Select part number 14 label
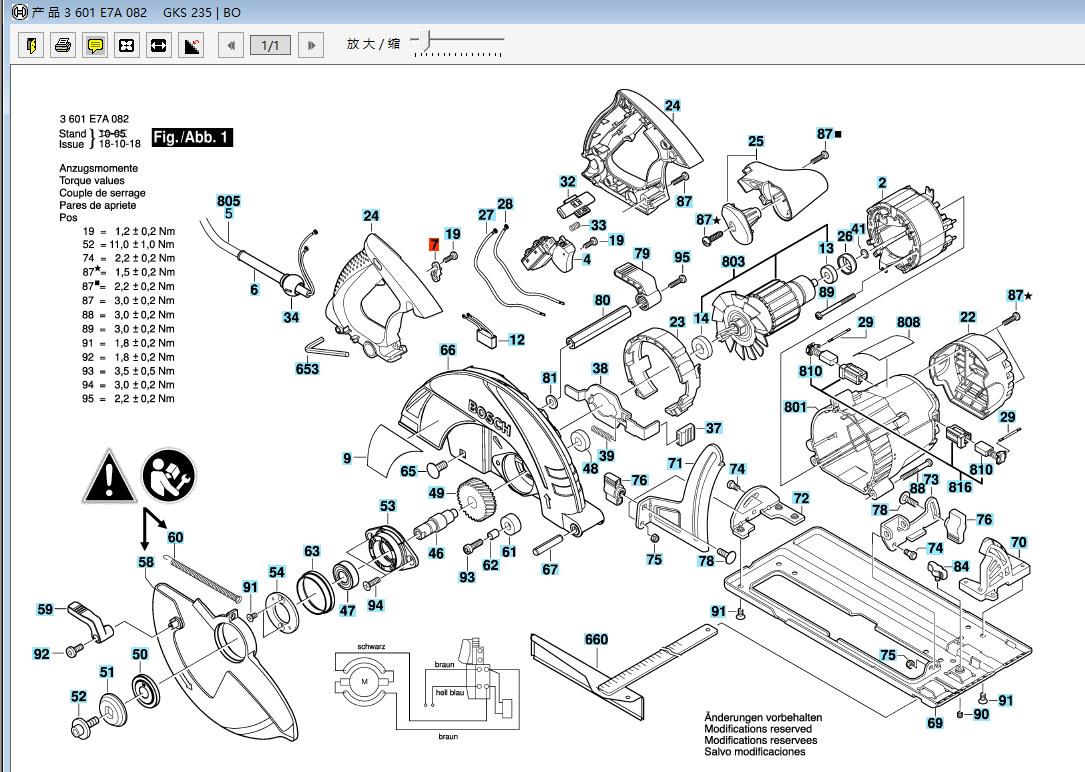The width and height of the screenshot is (1085, 772). click(x=702, y=318)
